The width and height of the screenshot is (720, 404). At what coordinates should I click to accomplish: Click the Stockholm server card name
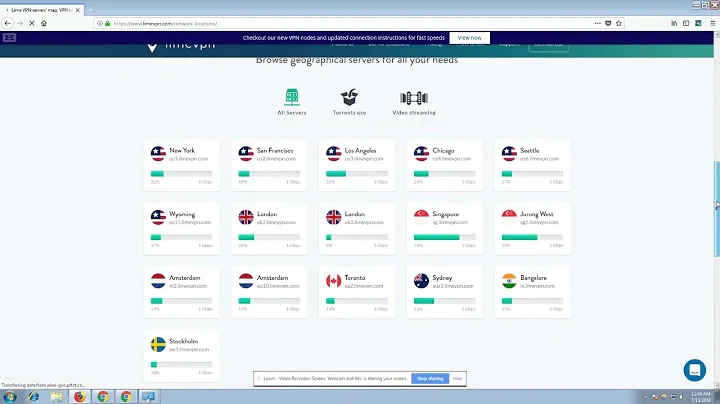(184, 341)
